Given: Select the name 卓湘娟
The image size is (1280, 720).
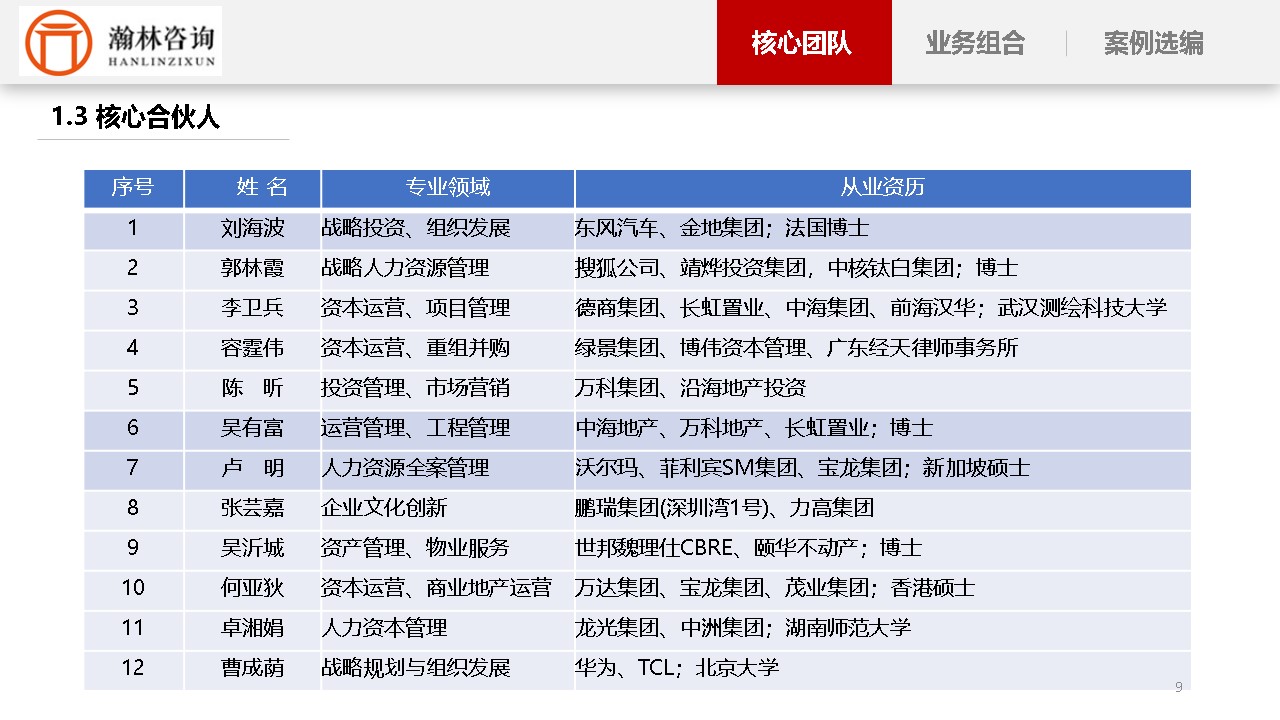Looking at the screenshot, I should 252,628.
